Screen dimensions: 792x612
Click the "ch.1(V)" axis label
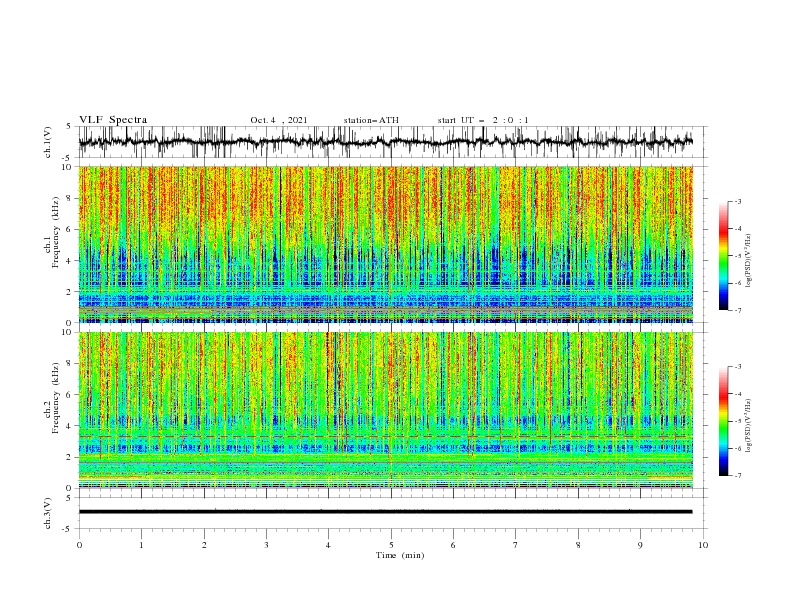coord(48,142)
